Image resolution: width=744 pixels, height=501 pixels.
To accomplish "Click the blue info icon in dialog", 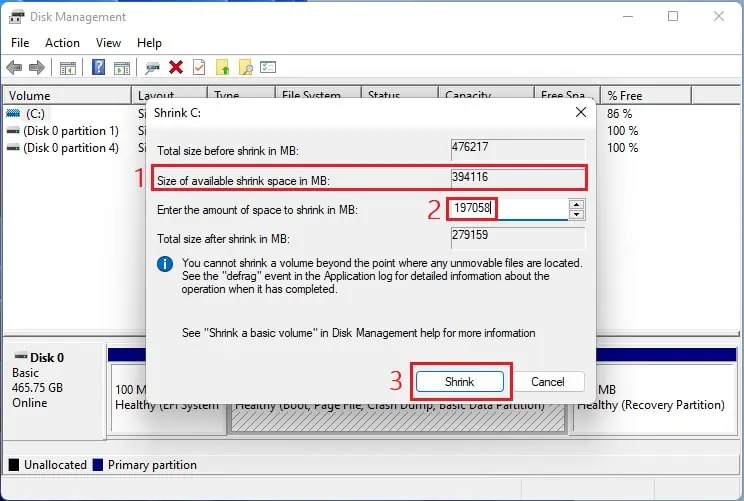I will pyautogui.click(x=165, y=264).
